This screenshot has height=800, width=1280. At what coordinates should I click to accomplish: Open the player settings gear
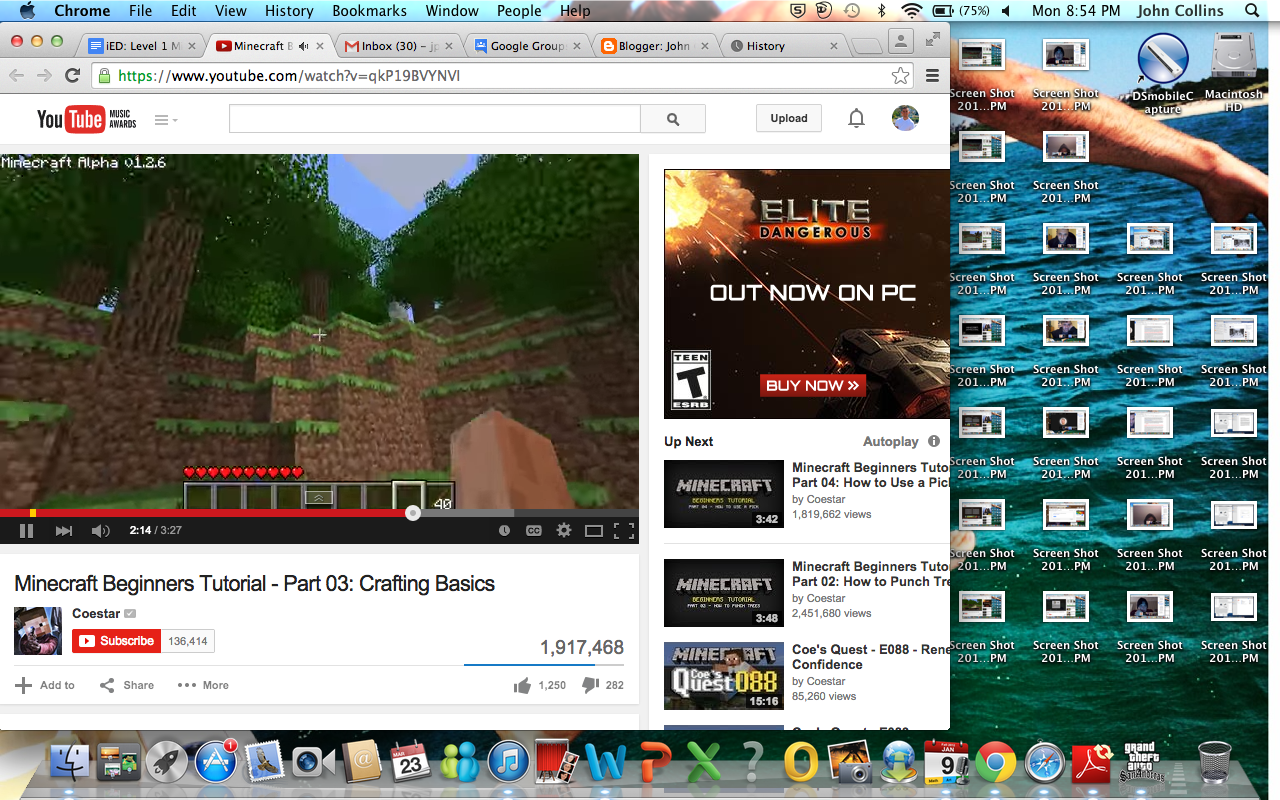coord(564,531)
